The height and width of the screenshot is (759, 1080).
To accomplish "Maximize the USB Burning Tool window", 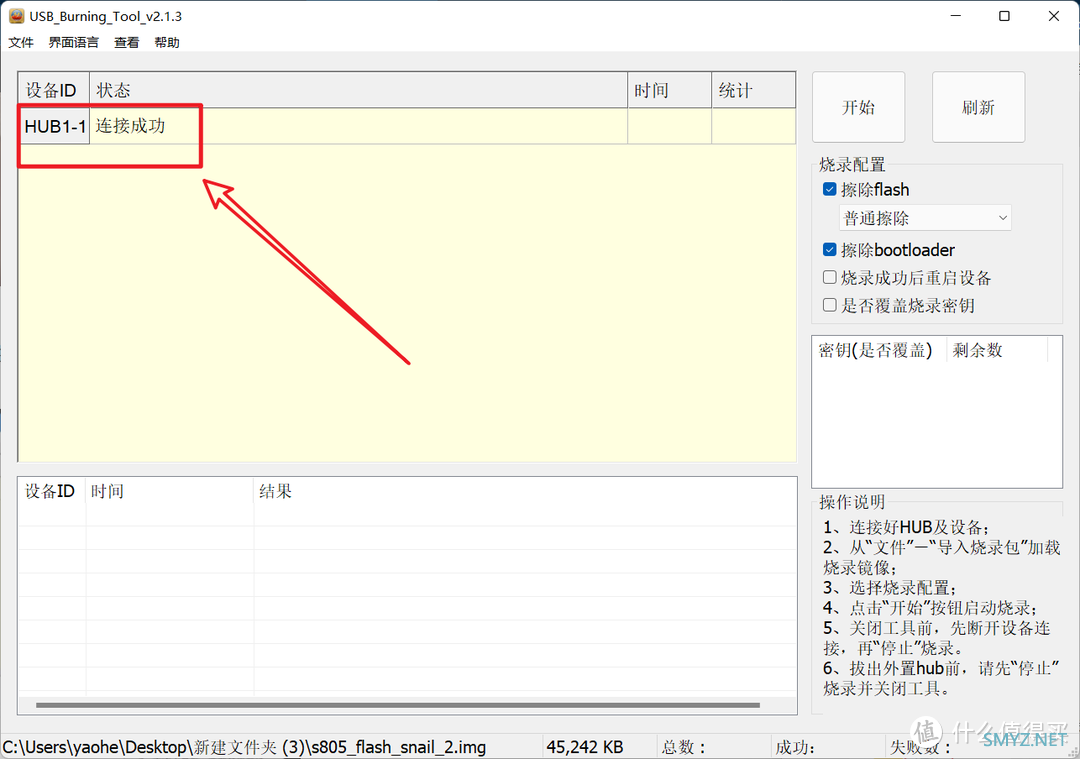I will [1004, 16].
